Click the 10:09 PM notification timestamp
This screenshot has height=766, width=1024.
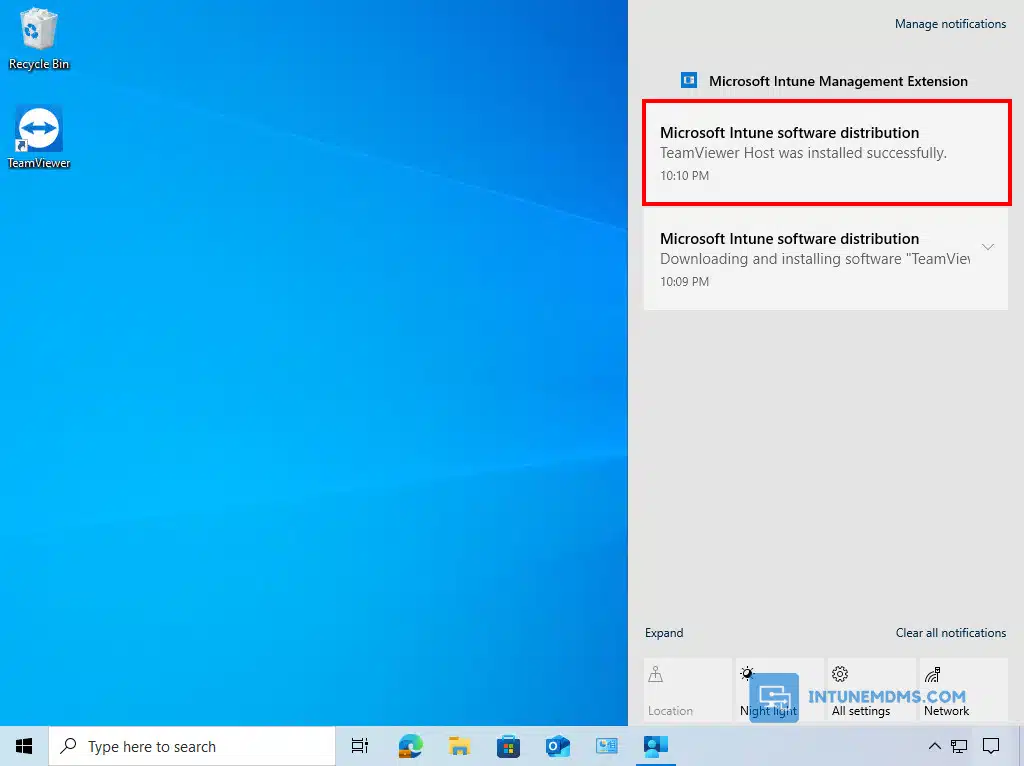click(684, 282)
